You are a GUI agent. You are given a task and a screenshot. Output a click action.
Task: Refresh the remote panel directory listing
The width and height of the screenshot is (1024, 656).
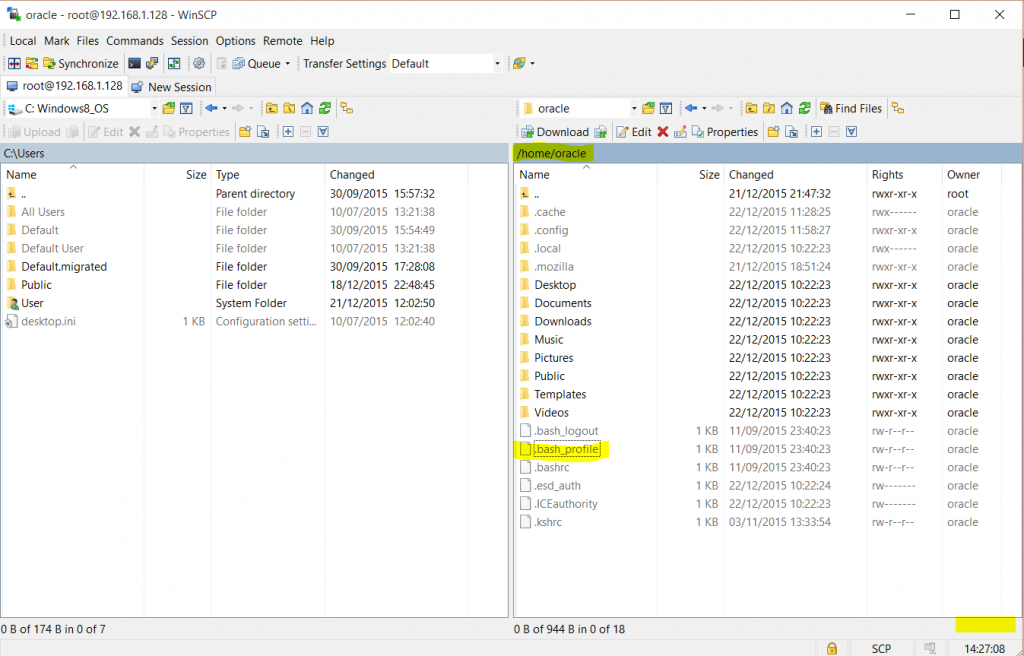pos(804,108)
